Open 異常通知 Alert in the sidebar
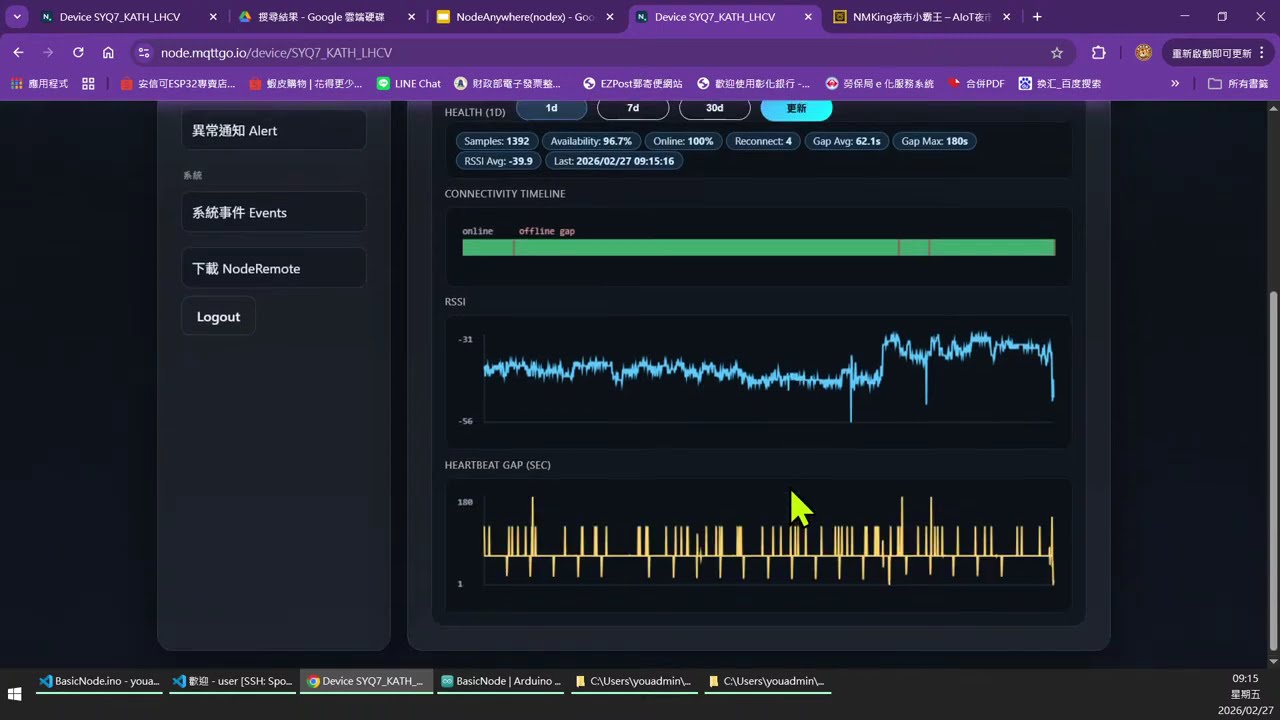The height and width of the screenshot is (720, 1280). click(274, 130)
